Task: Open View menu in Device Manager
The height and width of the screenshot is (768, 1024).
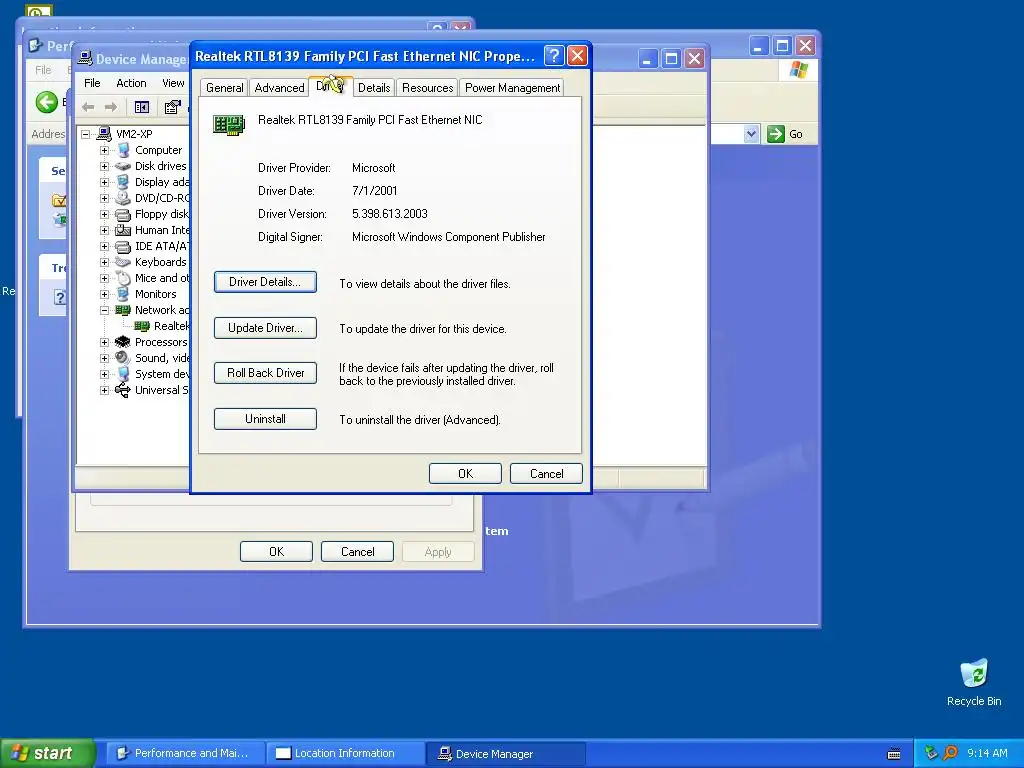Action: (173, 83)
